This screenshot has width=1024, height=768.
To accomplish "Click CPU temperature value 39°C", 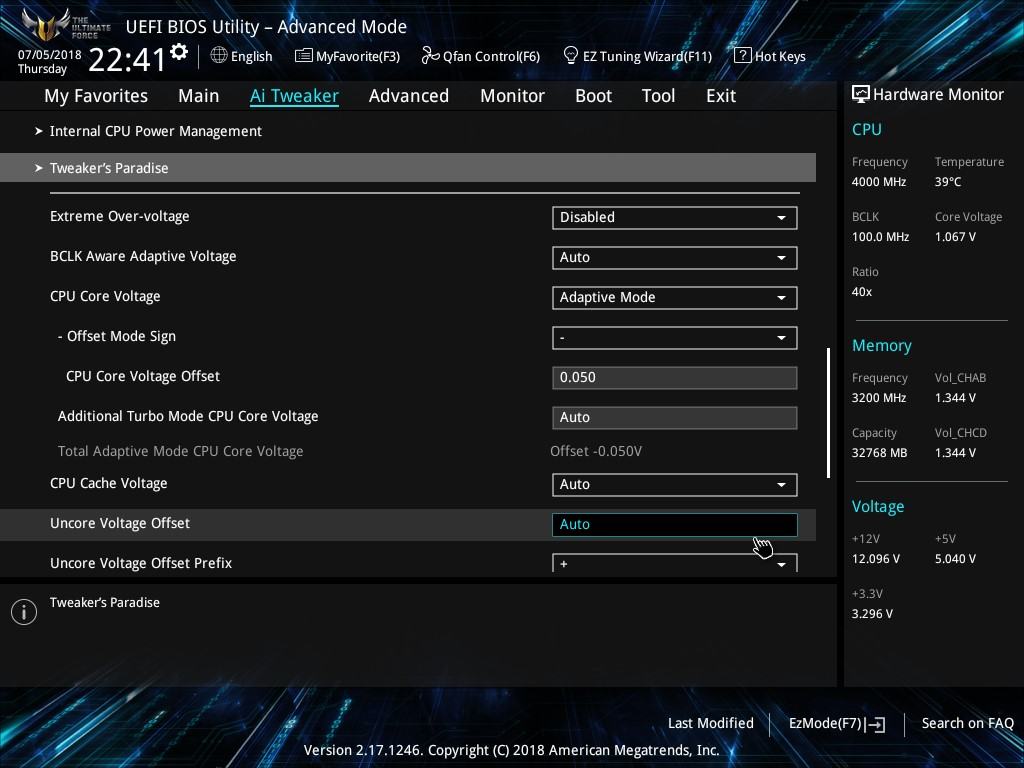I will pyautogui.click(x=948, y=182).
